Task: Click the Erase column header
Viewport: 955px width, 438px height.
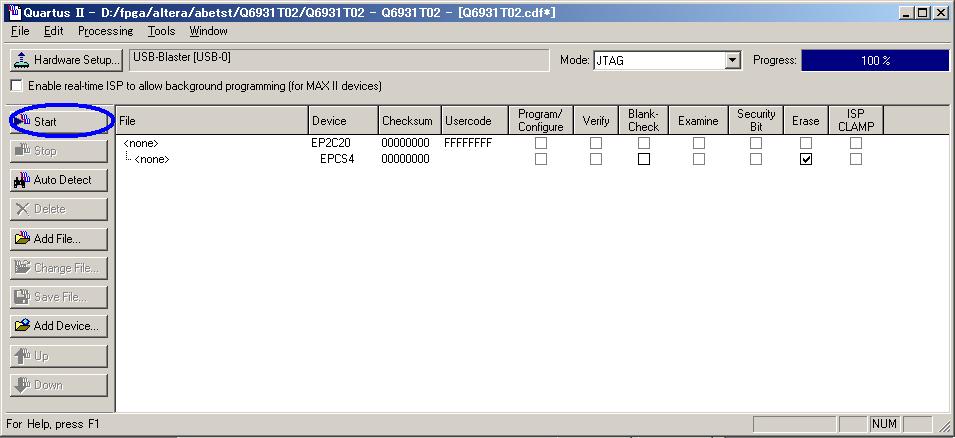Action: coord(806,121)
